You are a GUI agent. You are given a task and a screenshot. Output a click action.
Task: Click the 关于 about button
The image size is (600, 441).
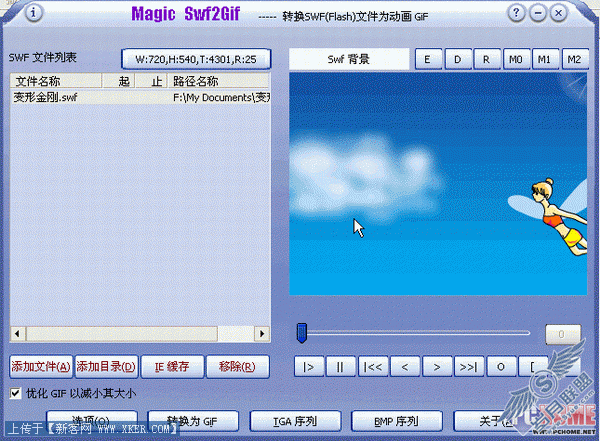point(497,421)
